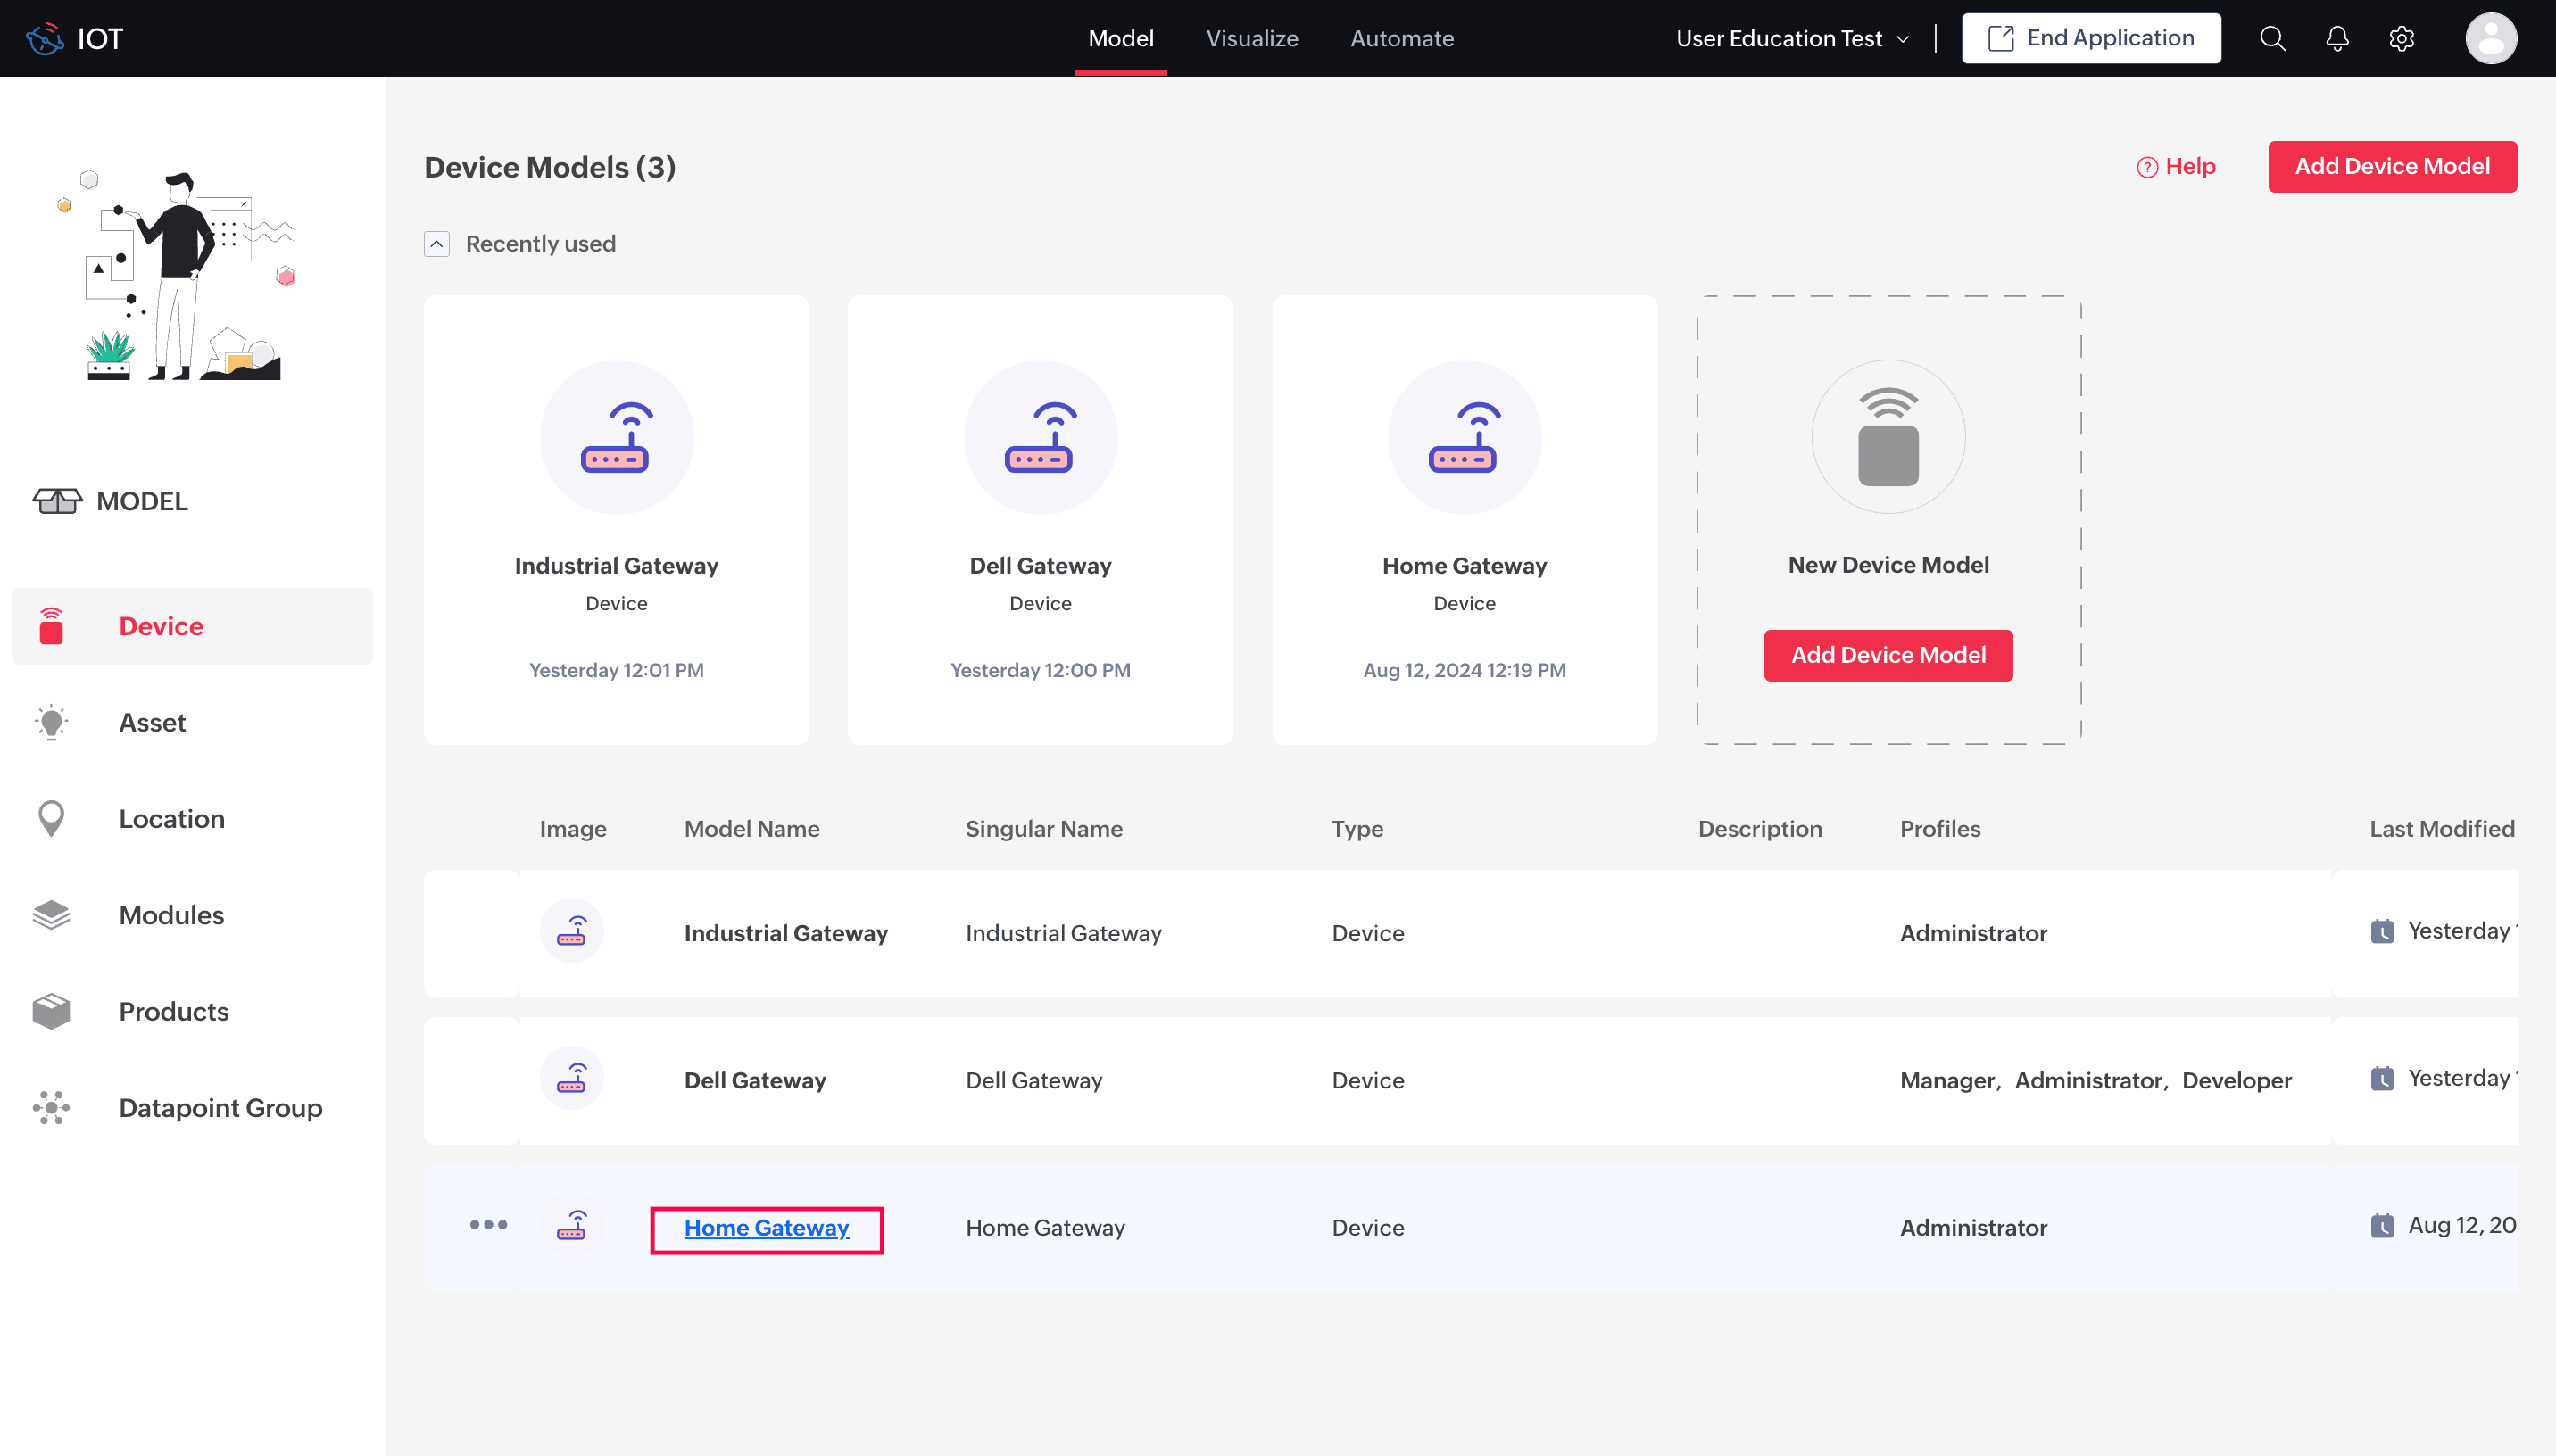Click the Help question mark icon

2146,167
